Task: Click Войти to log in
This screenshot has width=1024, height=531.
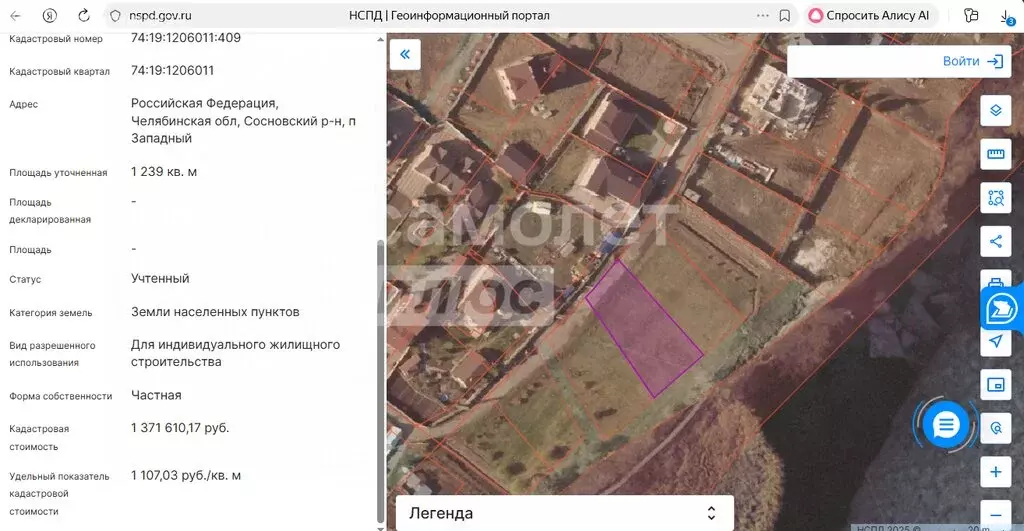Action: (x=972, y=61)
